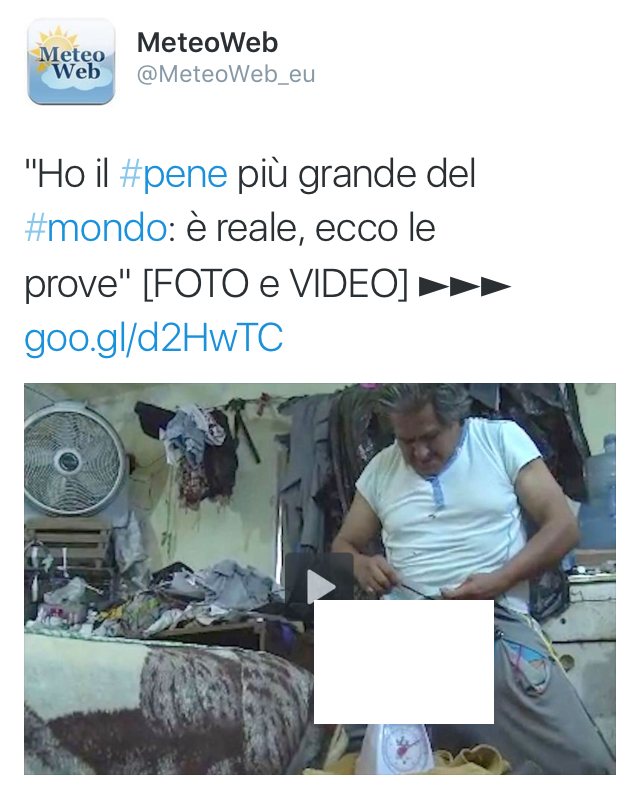Open the MeteoWeb profile avatar
Viewport: 640px width, 788px height.
[x=71, y=61]
